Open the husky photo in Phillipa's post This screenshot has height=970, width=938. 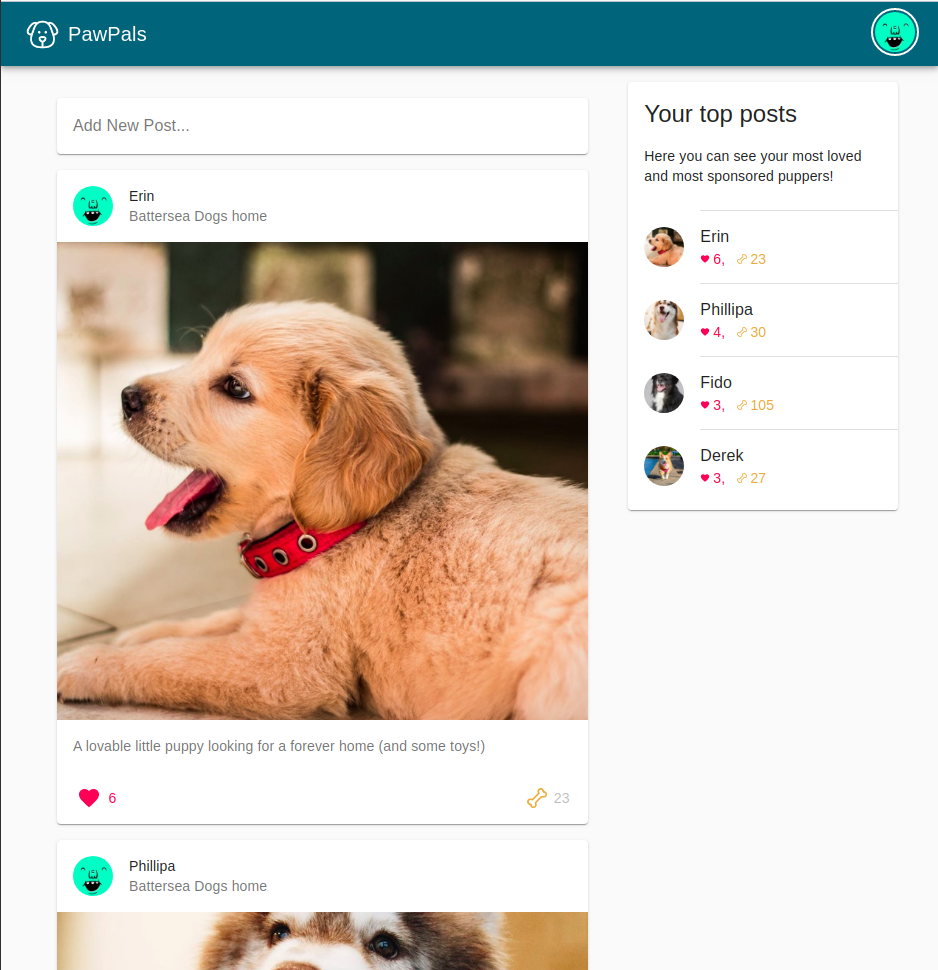click(322, 941)
